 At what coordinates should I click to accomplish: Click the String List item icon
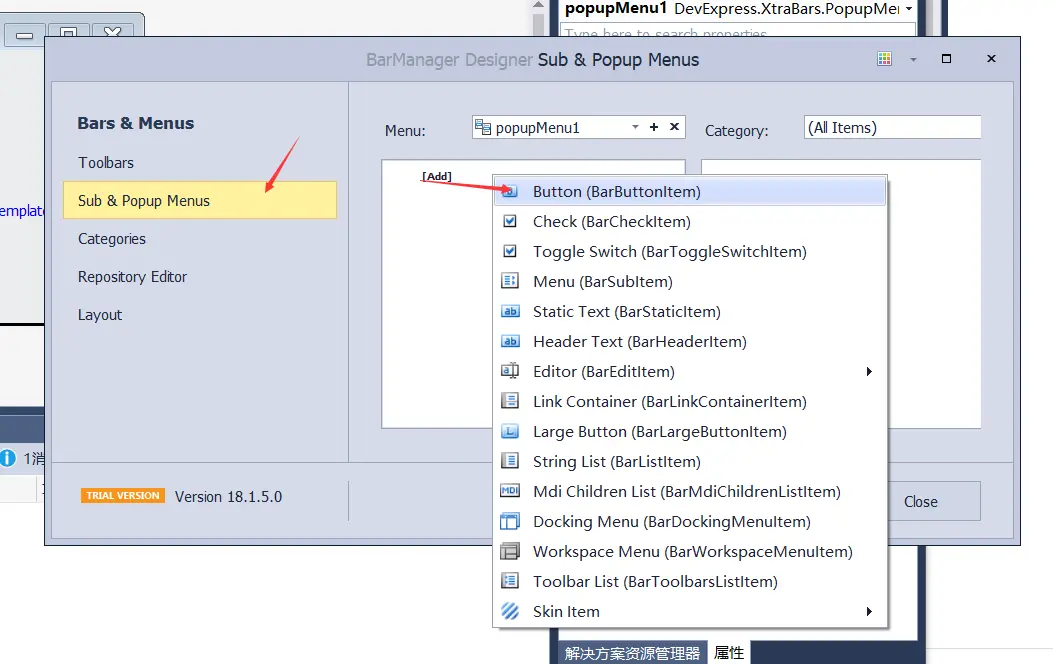510,461
